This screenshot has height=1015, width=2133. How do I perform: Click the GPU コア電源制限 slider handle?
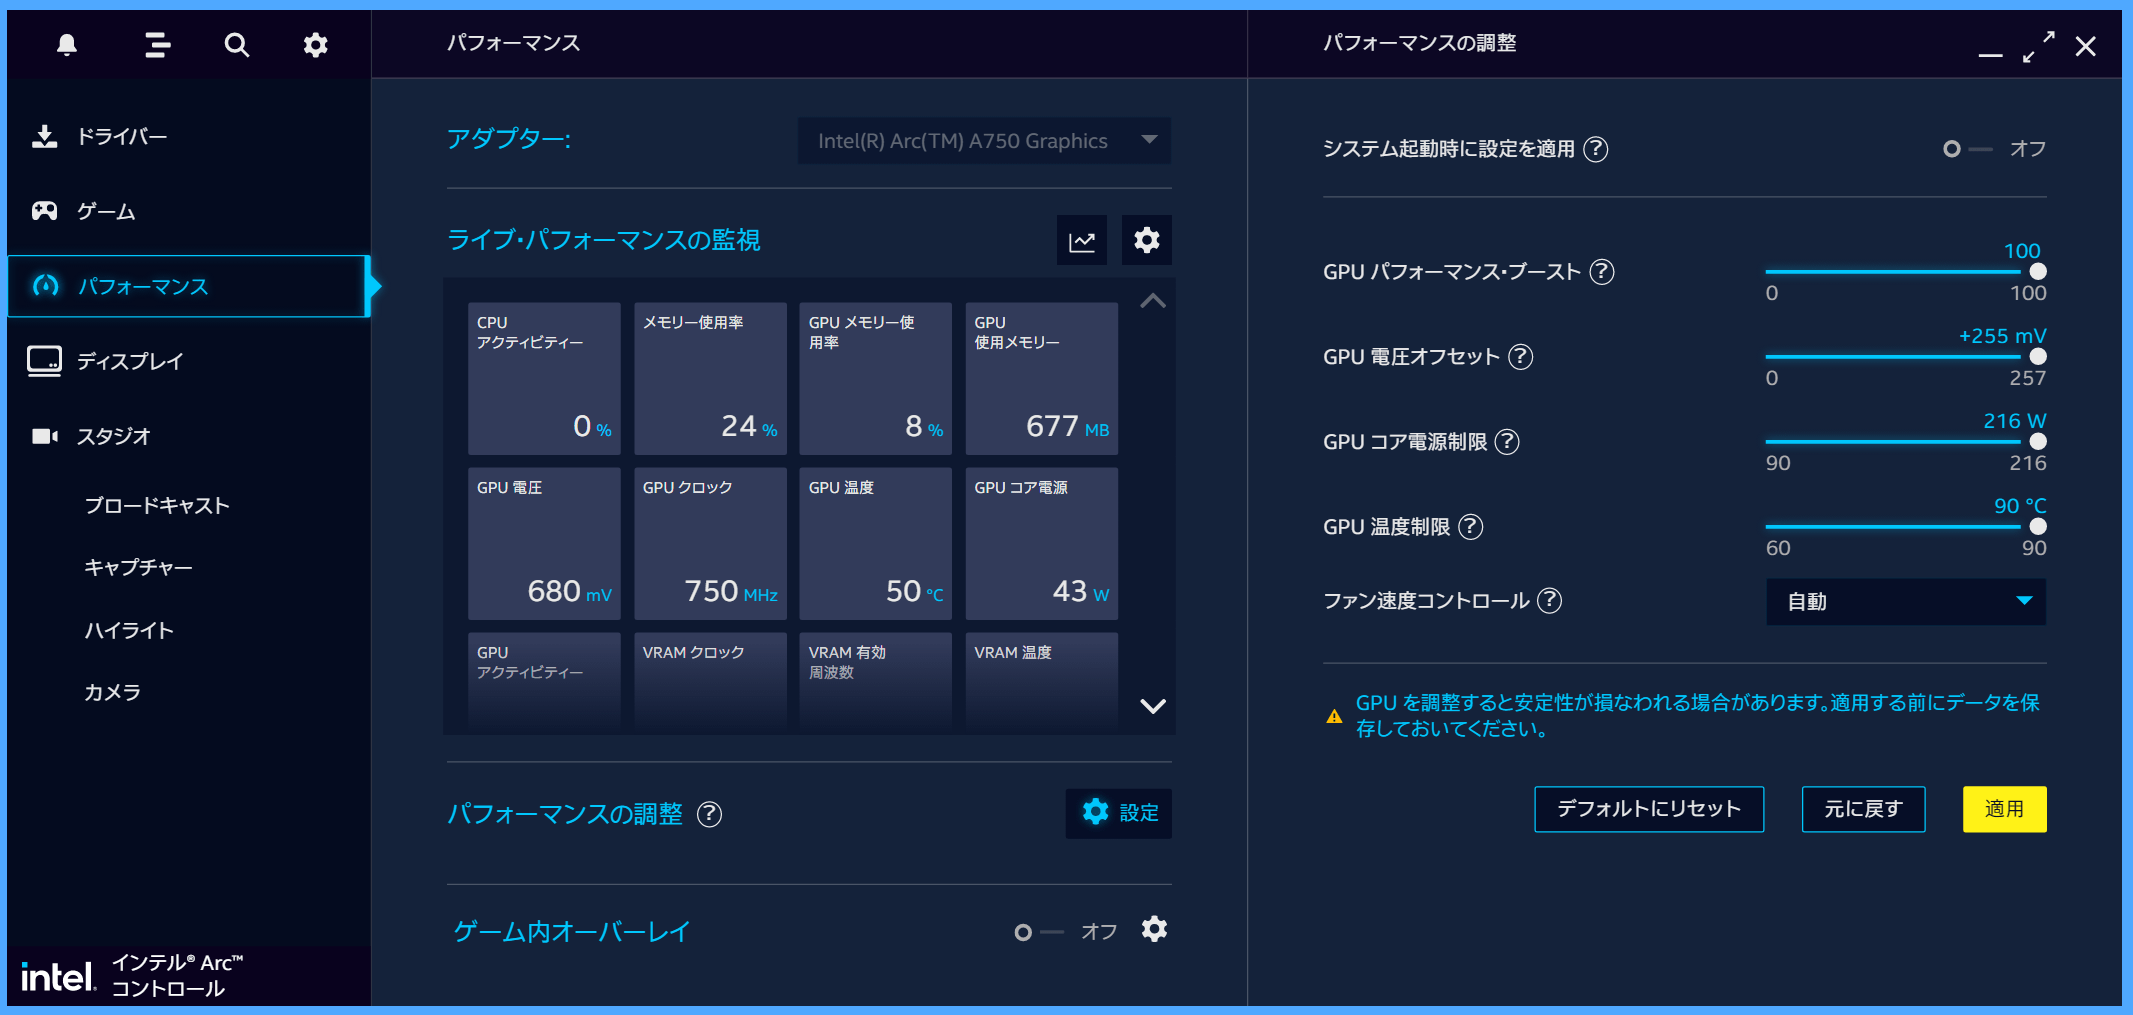[2038, 442]
